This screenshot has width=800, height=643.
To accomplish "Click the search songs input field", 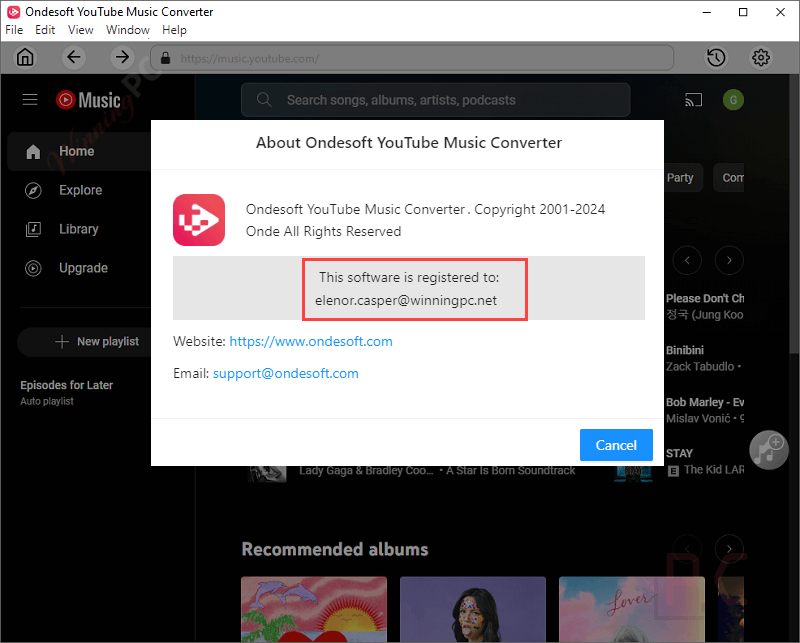I will 436,100.
